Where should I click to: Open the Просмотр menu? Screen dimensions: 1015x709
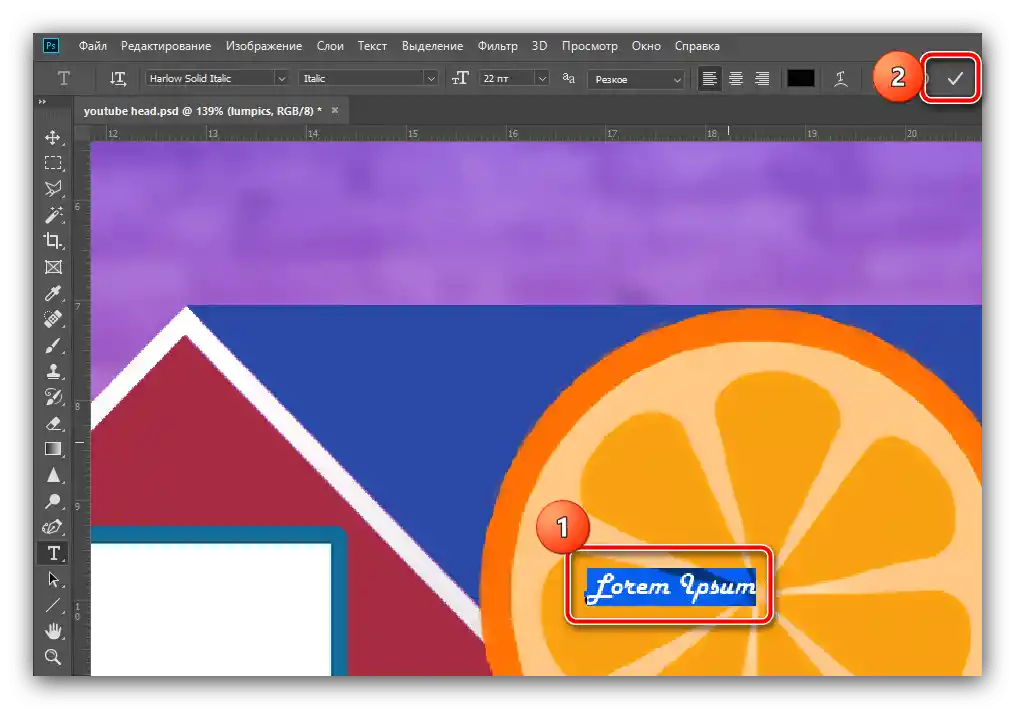coord(589,46)
